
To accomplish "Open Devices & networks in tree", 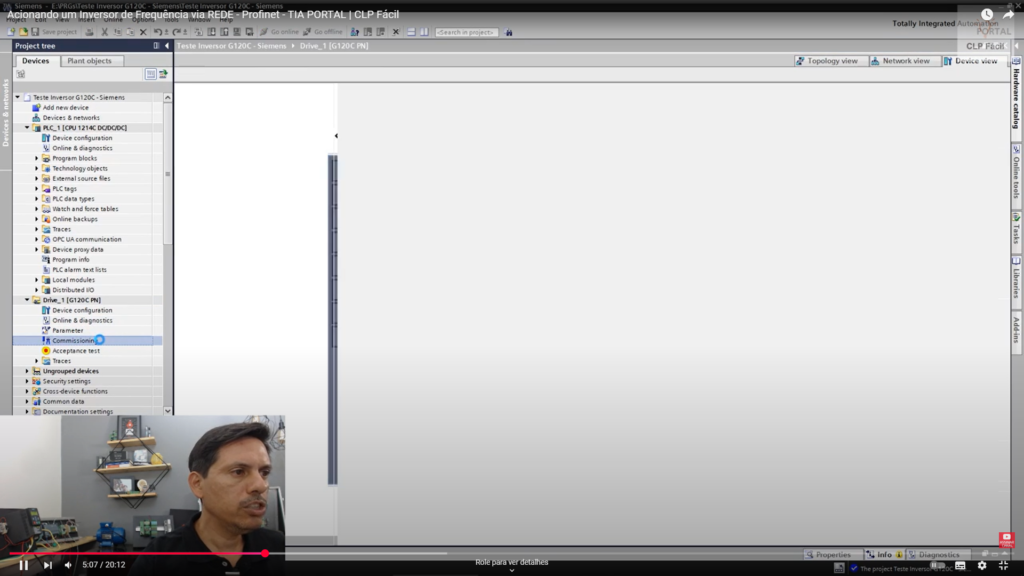I will coord(71,118).
